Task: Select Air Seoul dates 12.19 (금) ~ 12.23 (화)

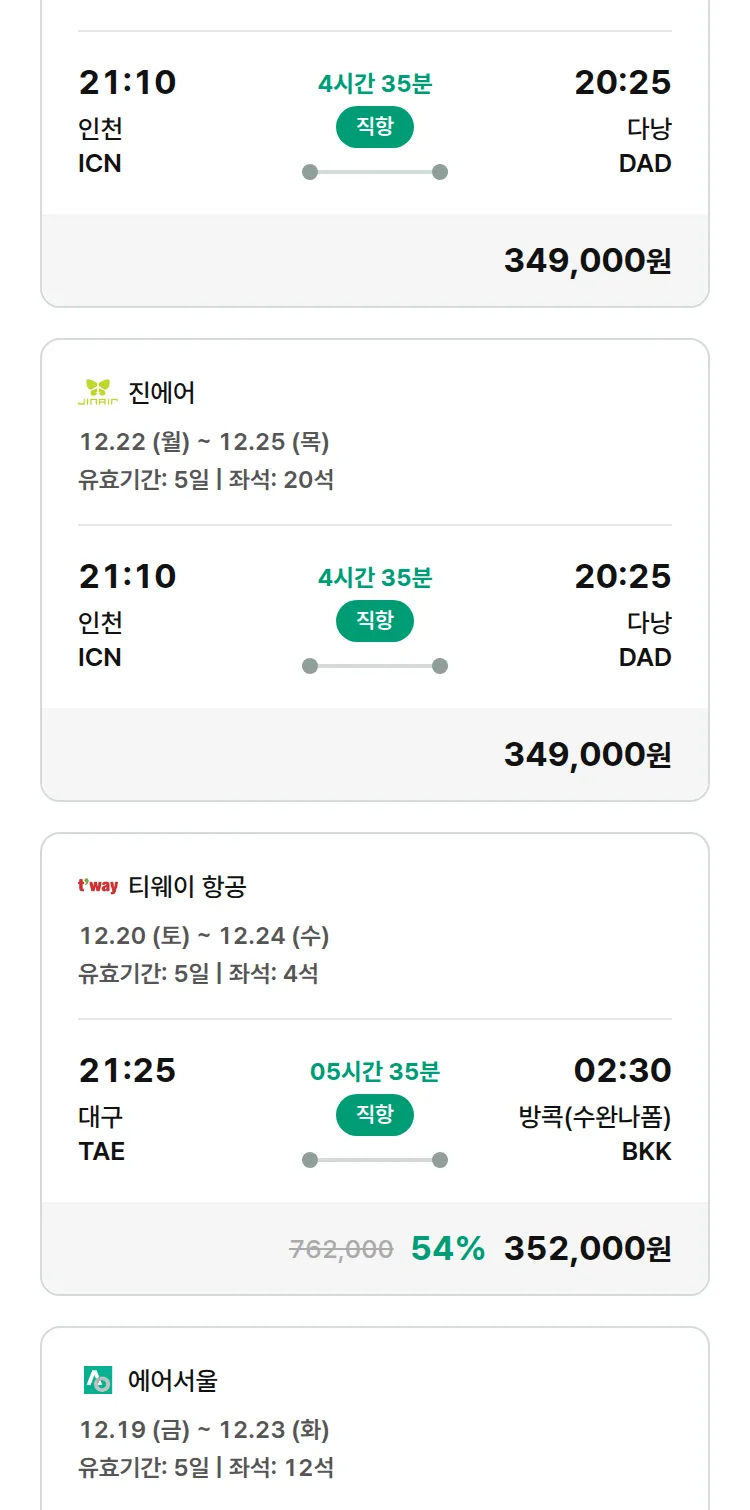Action: [x=204, y=1430]
